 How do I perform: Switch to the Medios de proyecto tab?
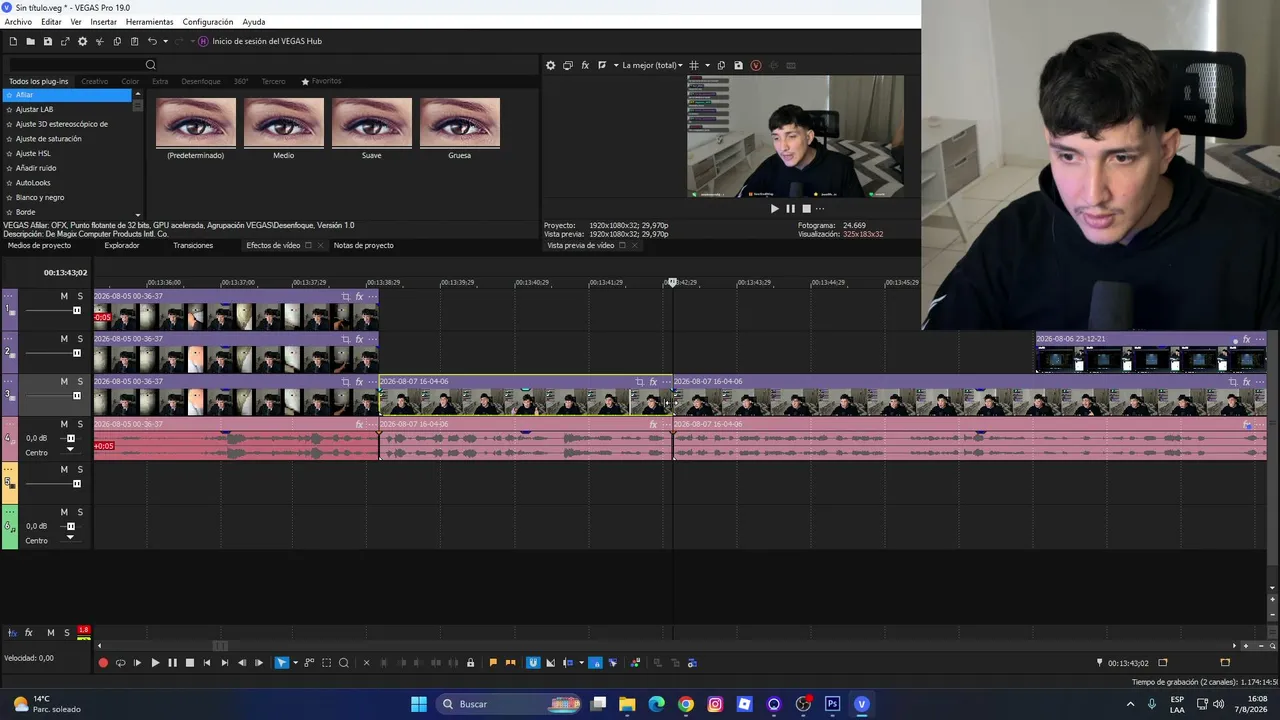pos(39,245)
